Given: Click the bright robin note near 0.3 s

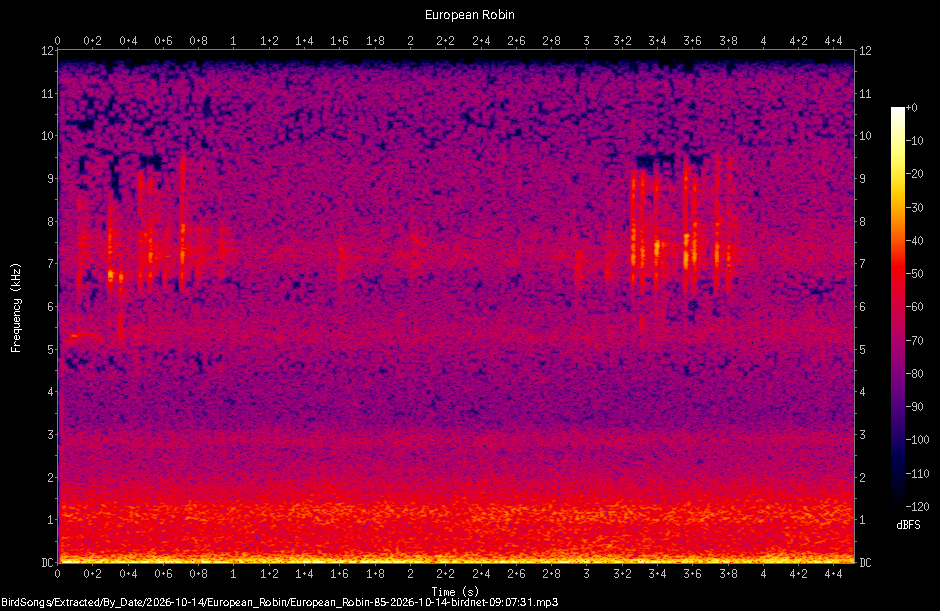Looking at the screenshot, I should 111,275.
